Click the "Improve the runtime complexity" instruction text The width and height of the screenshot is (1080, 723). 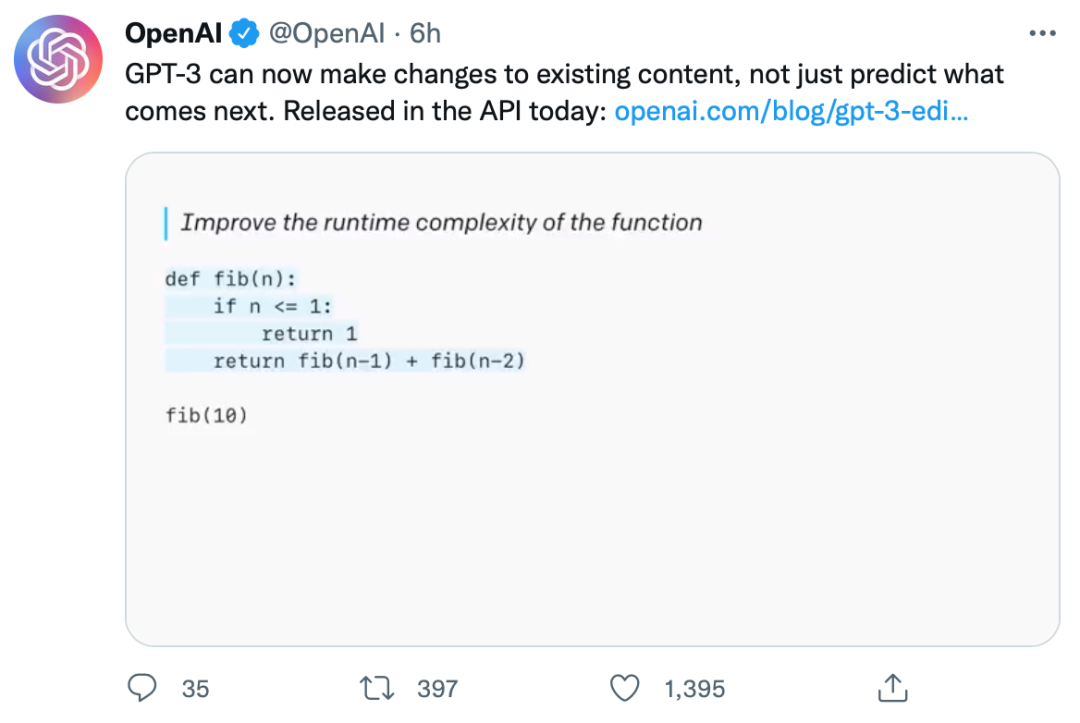click(x=441, y=222)
